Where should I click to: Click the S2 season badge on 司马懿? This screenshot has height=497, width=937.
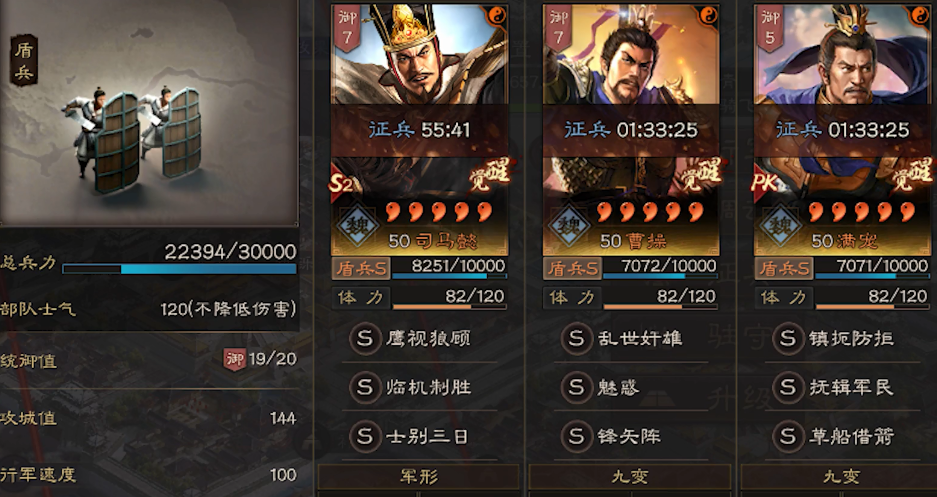tap(341, 184)
